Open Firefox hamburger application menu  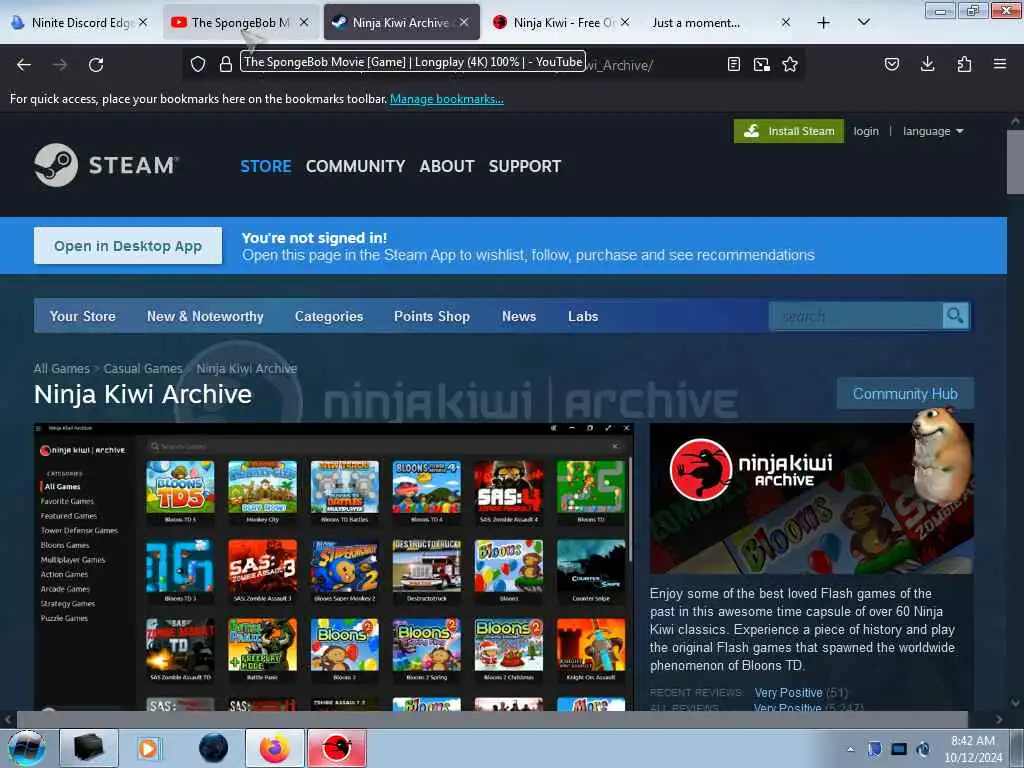999,64
